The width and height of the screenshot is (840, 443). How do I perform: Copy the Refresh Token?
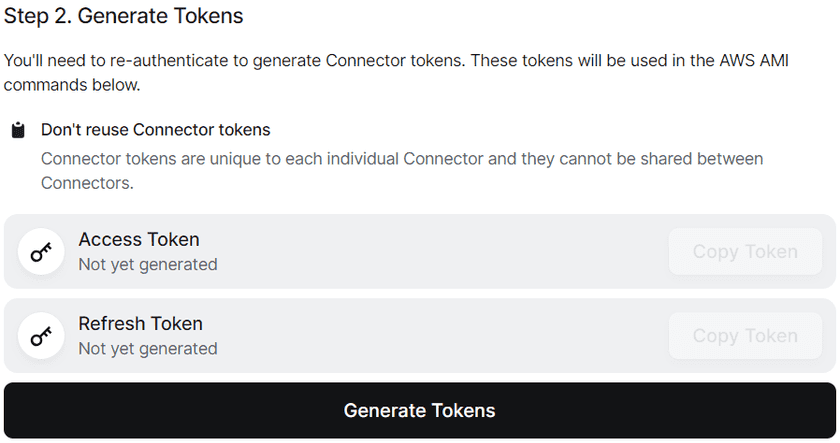click(745, 336)
